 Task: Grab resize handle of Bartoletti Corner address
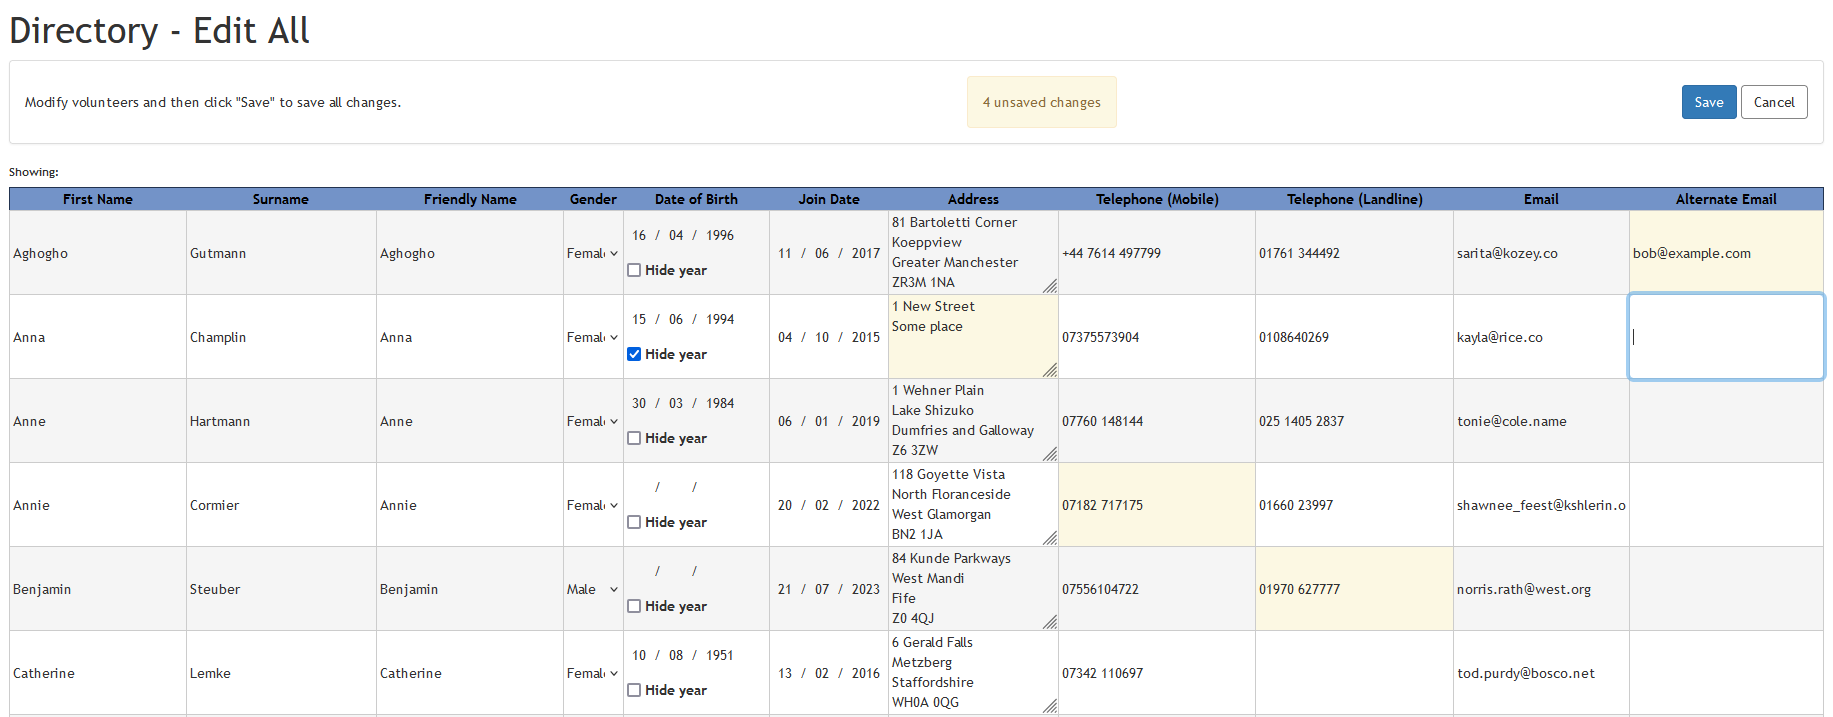pyautogui.click(x=1050, y=286)
